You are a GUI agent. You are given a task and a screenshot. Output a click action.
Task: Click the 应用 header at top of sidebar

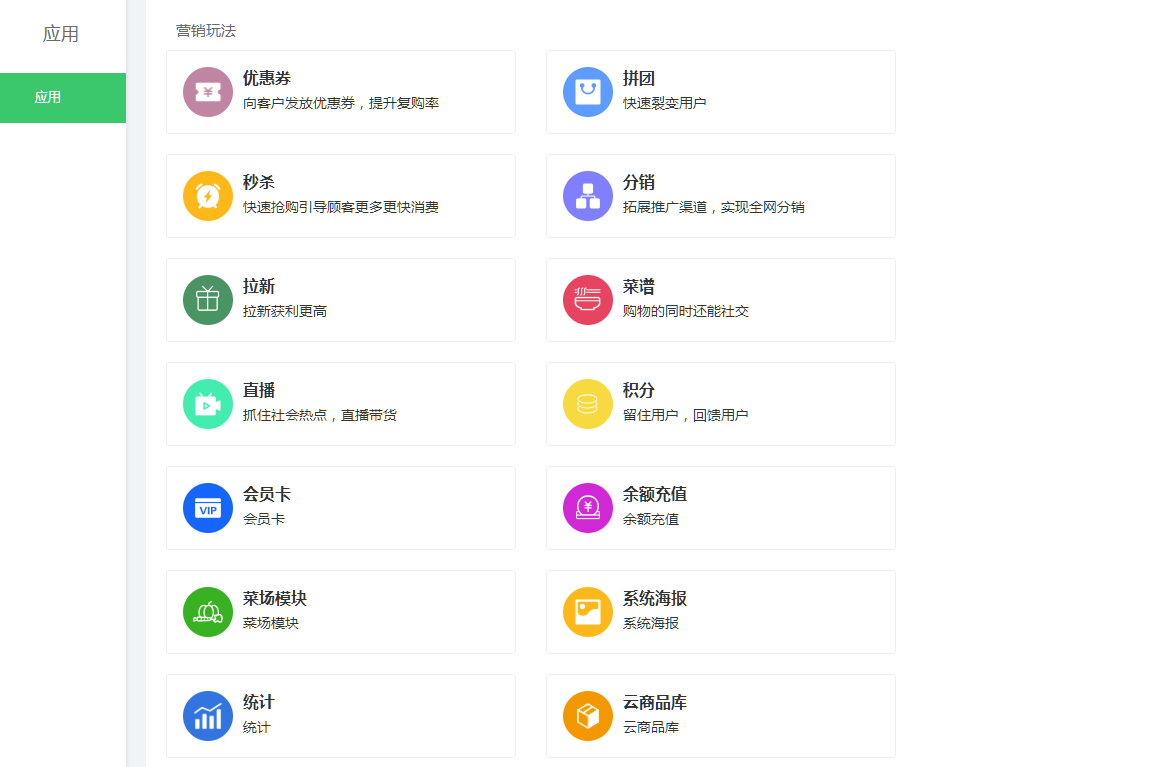(x=61, y=34)
